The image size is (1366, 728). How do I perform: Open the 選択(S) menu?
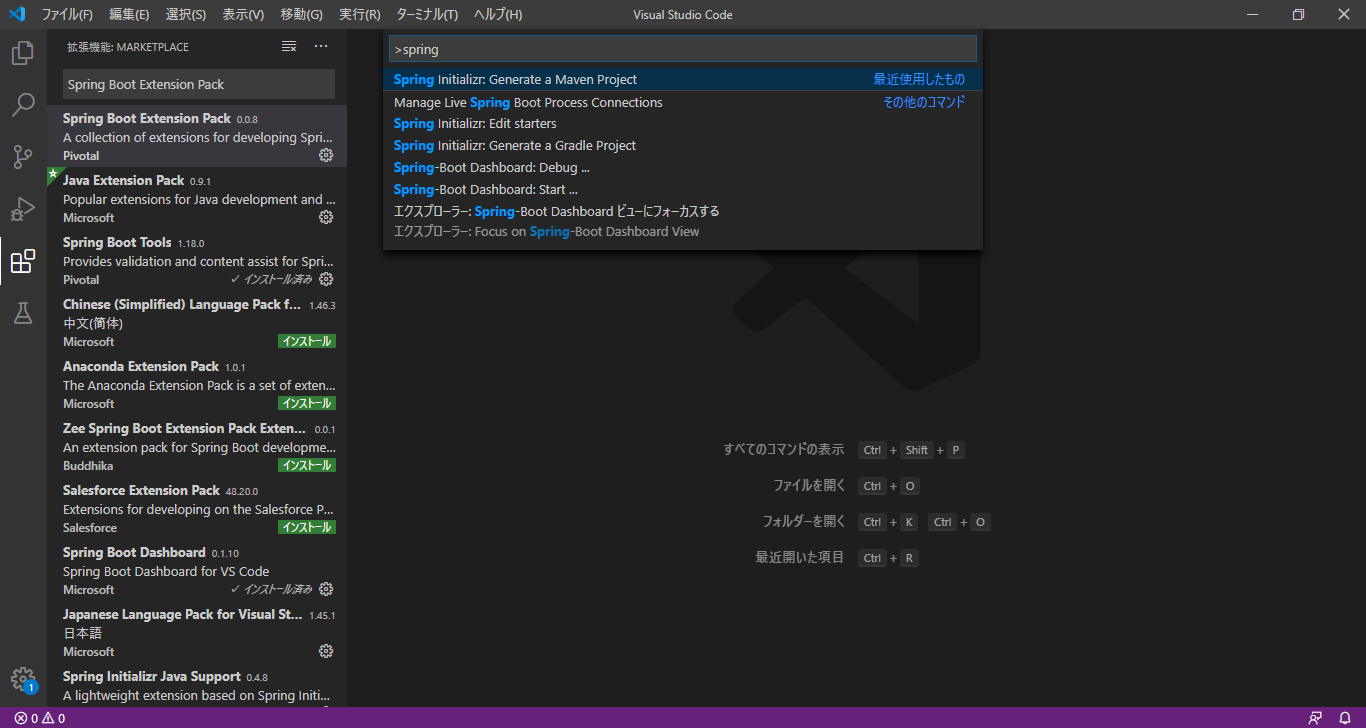[x=186, y=15]
